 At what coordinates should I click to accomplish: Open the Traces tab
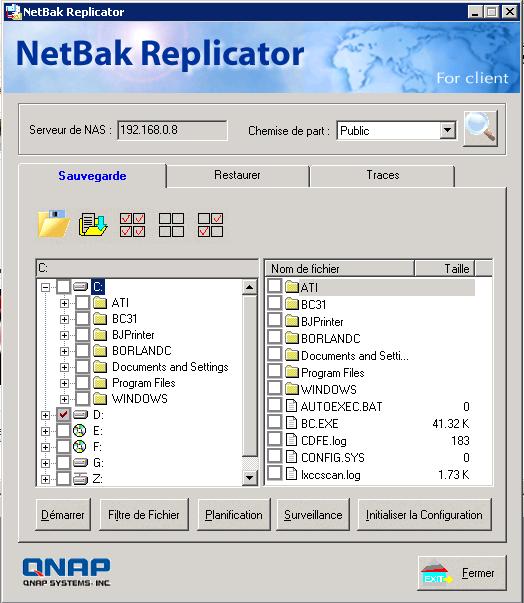point(383,176)
